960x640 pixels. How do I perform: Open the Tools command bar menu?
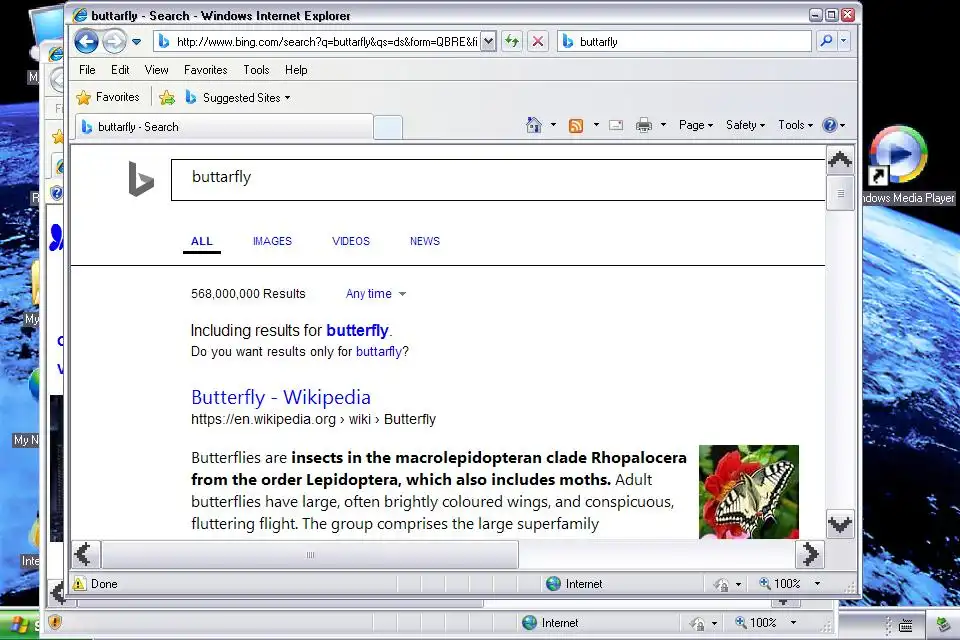click(795, 125)
